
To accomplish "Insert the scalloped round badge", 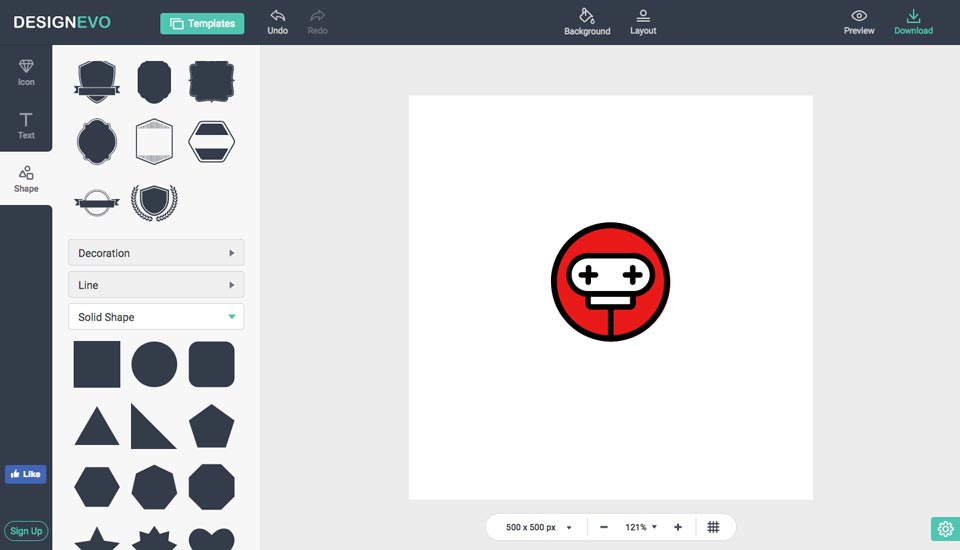I will [x=97, y=141].
